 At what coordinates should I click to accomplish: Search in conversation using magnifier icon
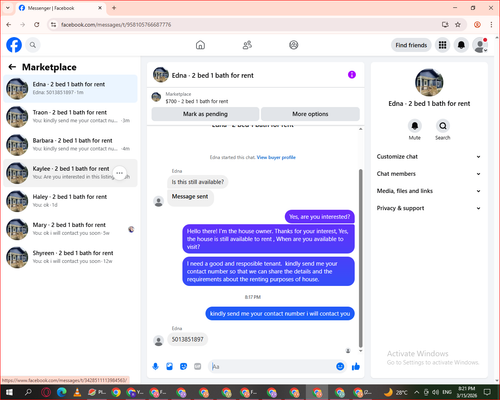point(443,126)
